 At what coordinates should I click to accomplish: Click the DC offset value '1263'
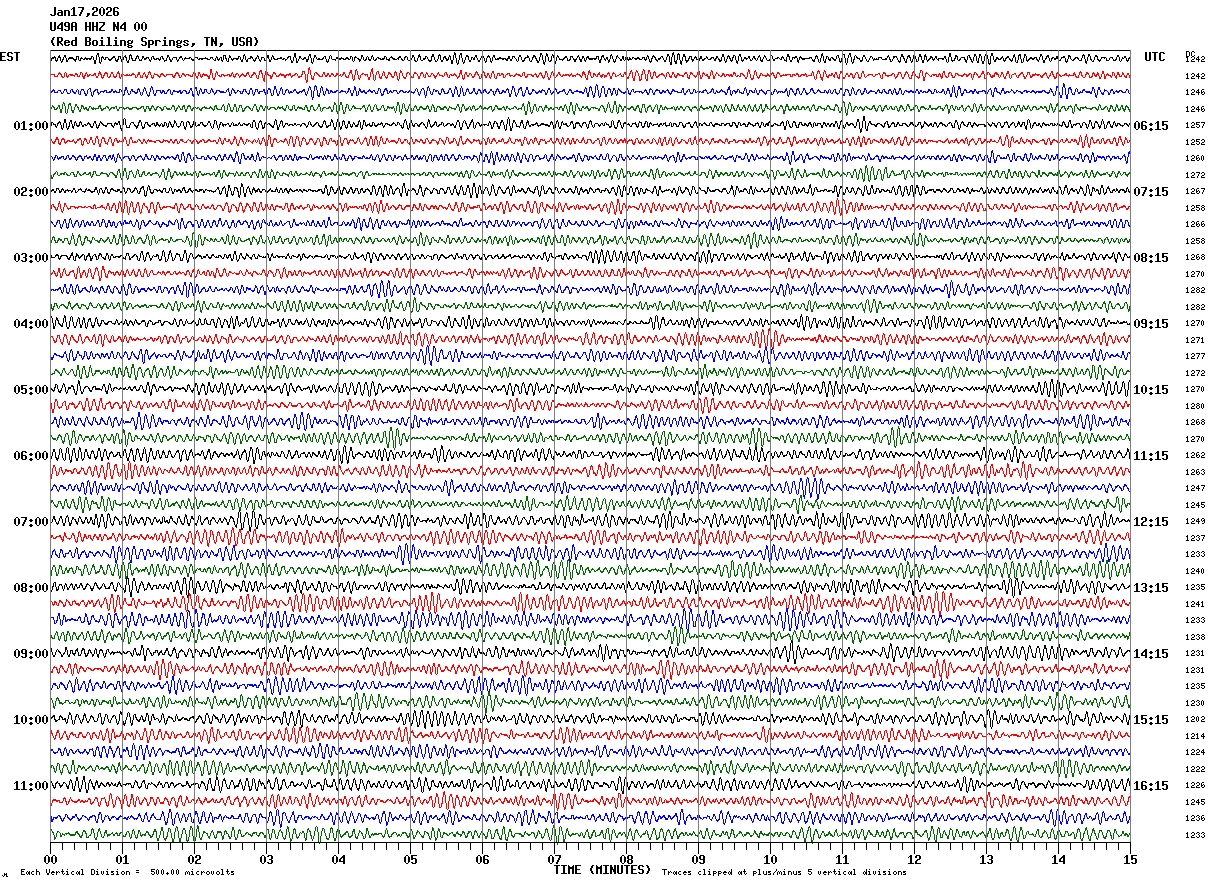pyautogui.click(x=1195, y=472)
